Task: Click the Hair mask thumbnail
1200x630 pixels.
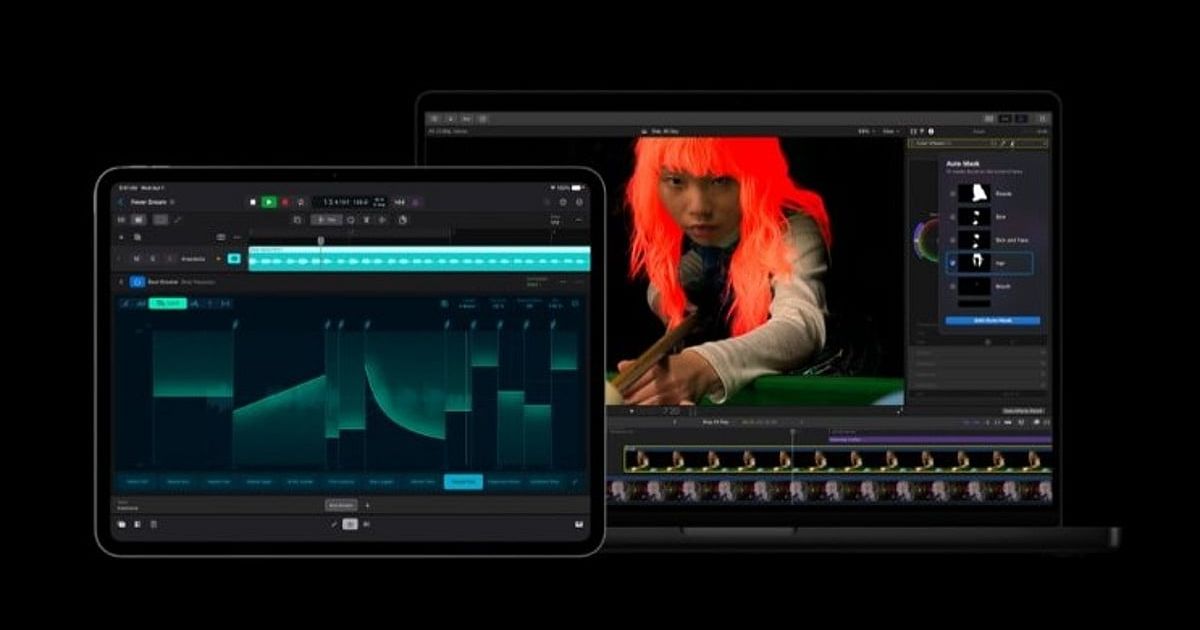Action: [975, 263]
